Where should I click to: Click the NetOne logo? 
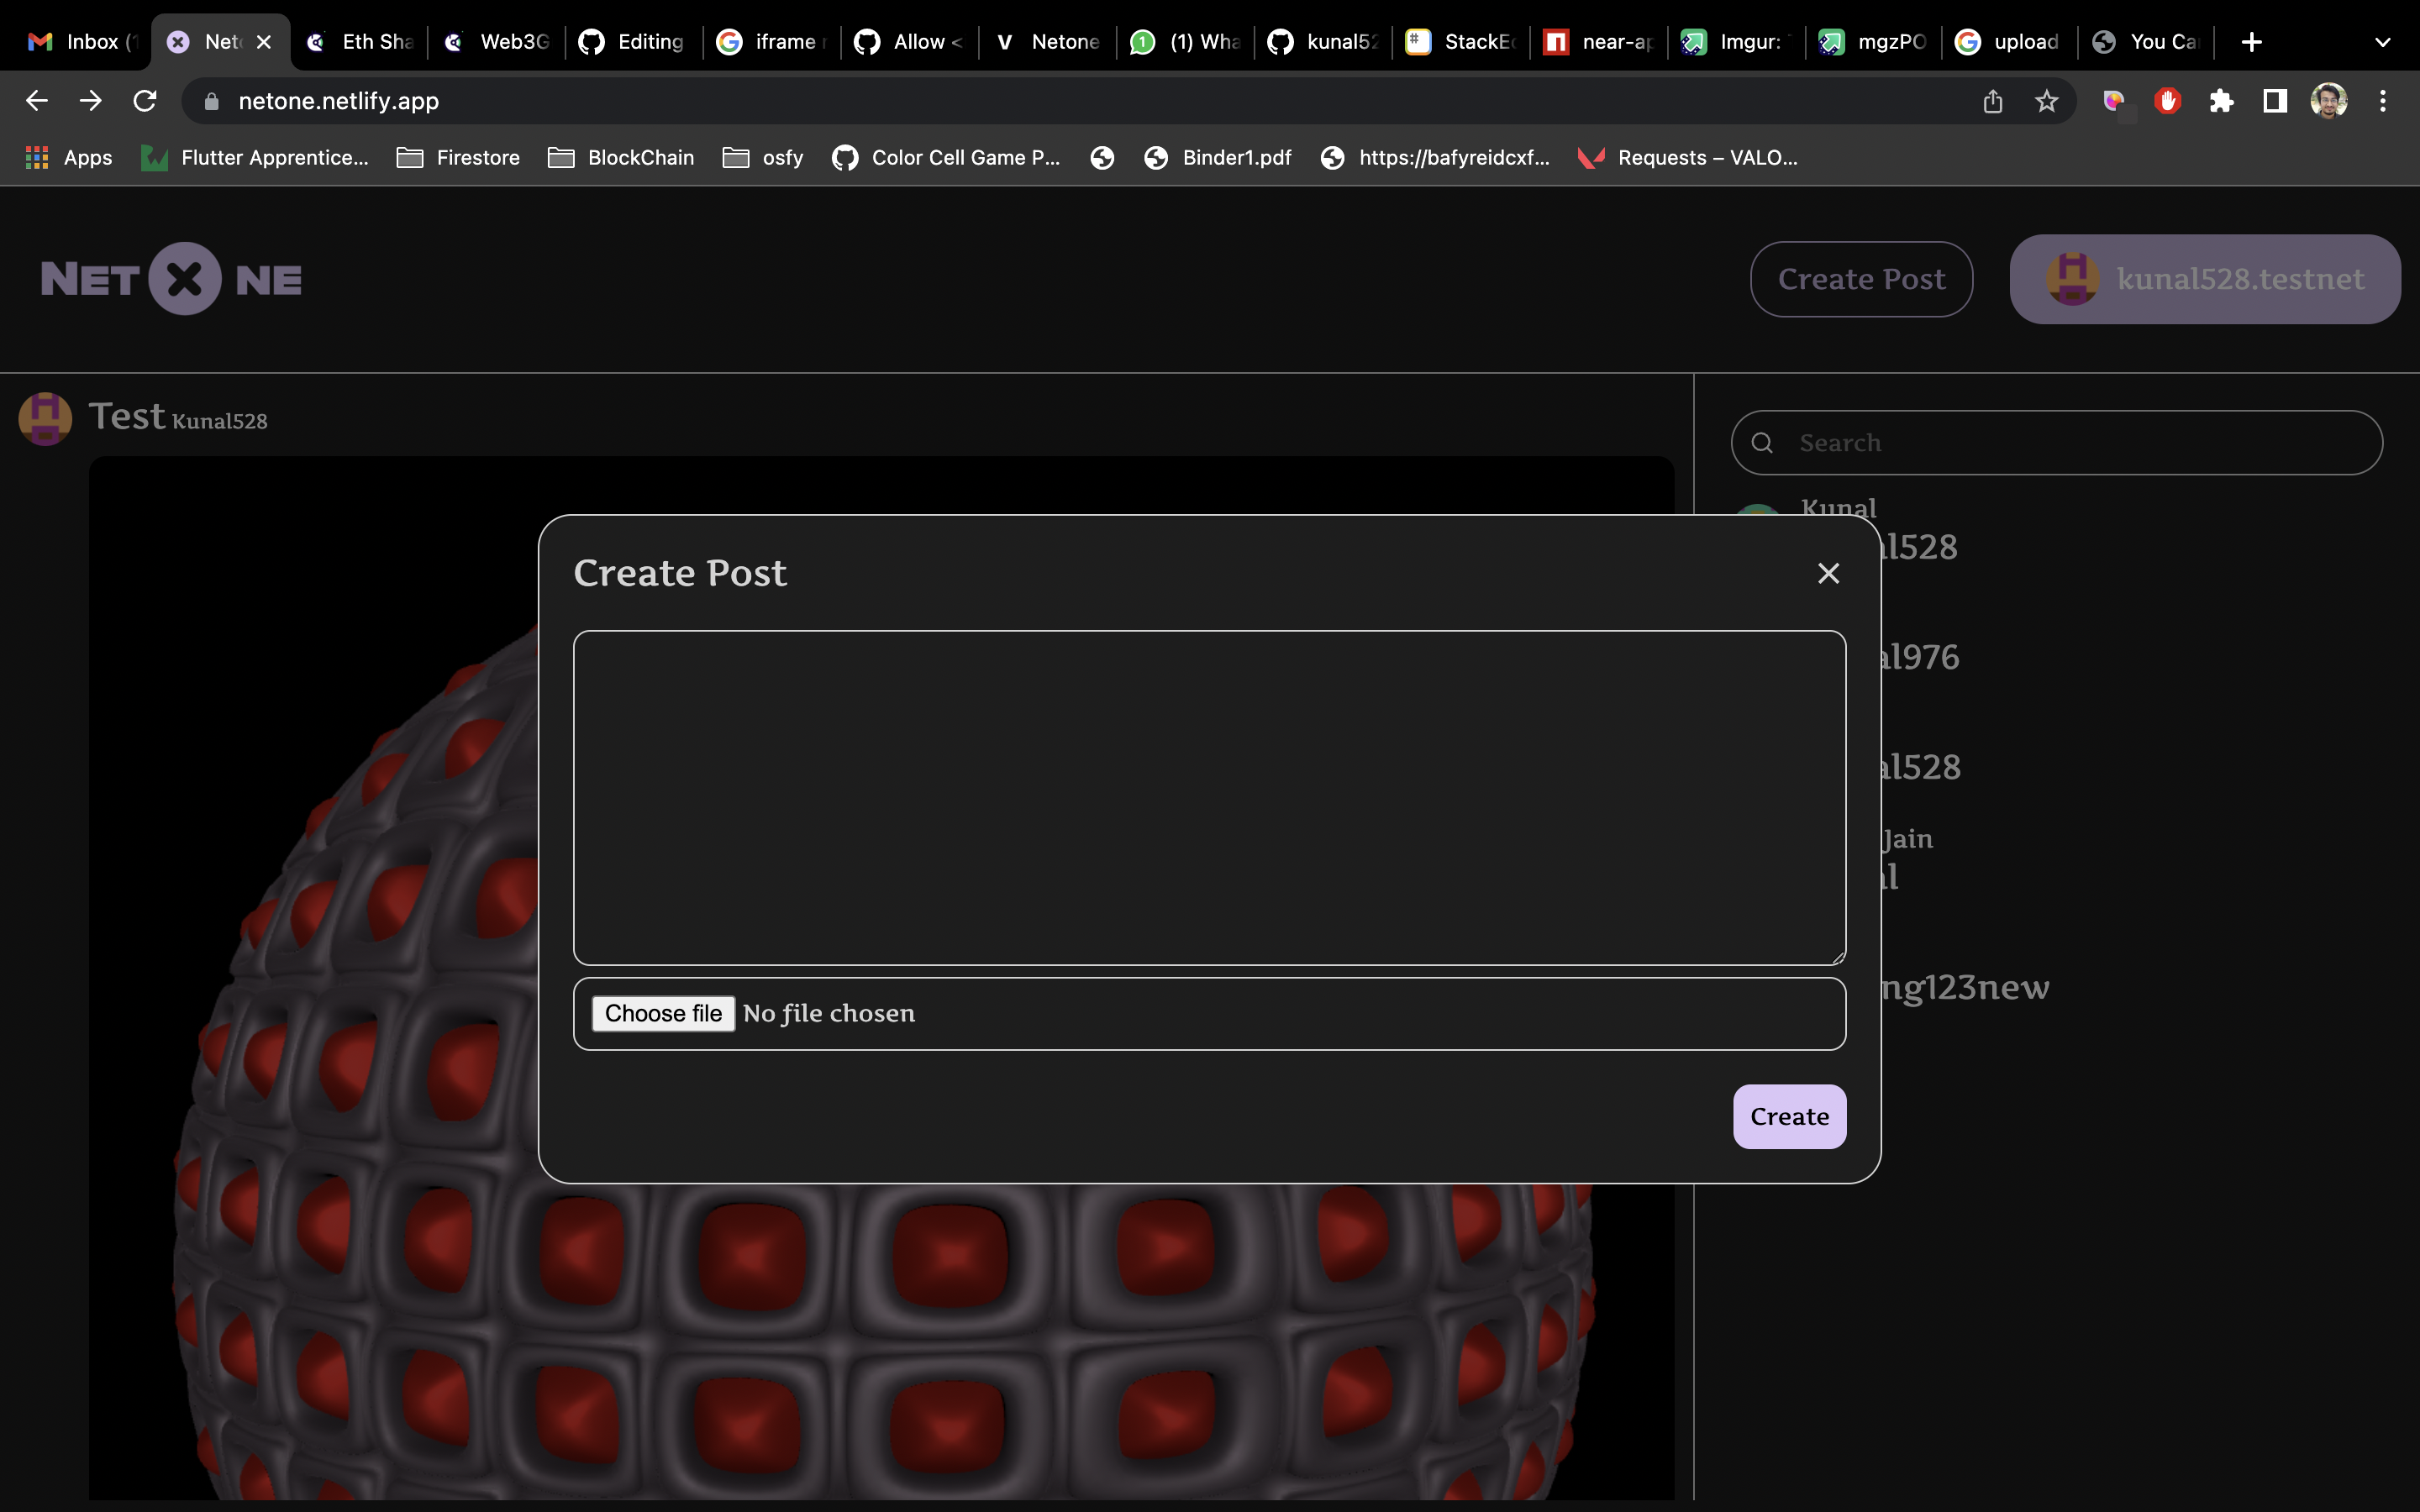[171, 279]
